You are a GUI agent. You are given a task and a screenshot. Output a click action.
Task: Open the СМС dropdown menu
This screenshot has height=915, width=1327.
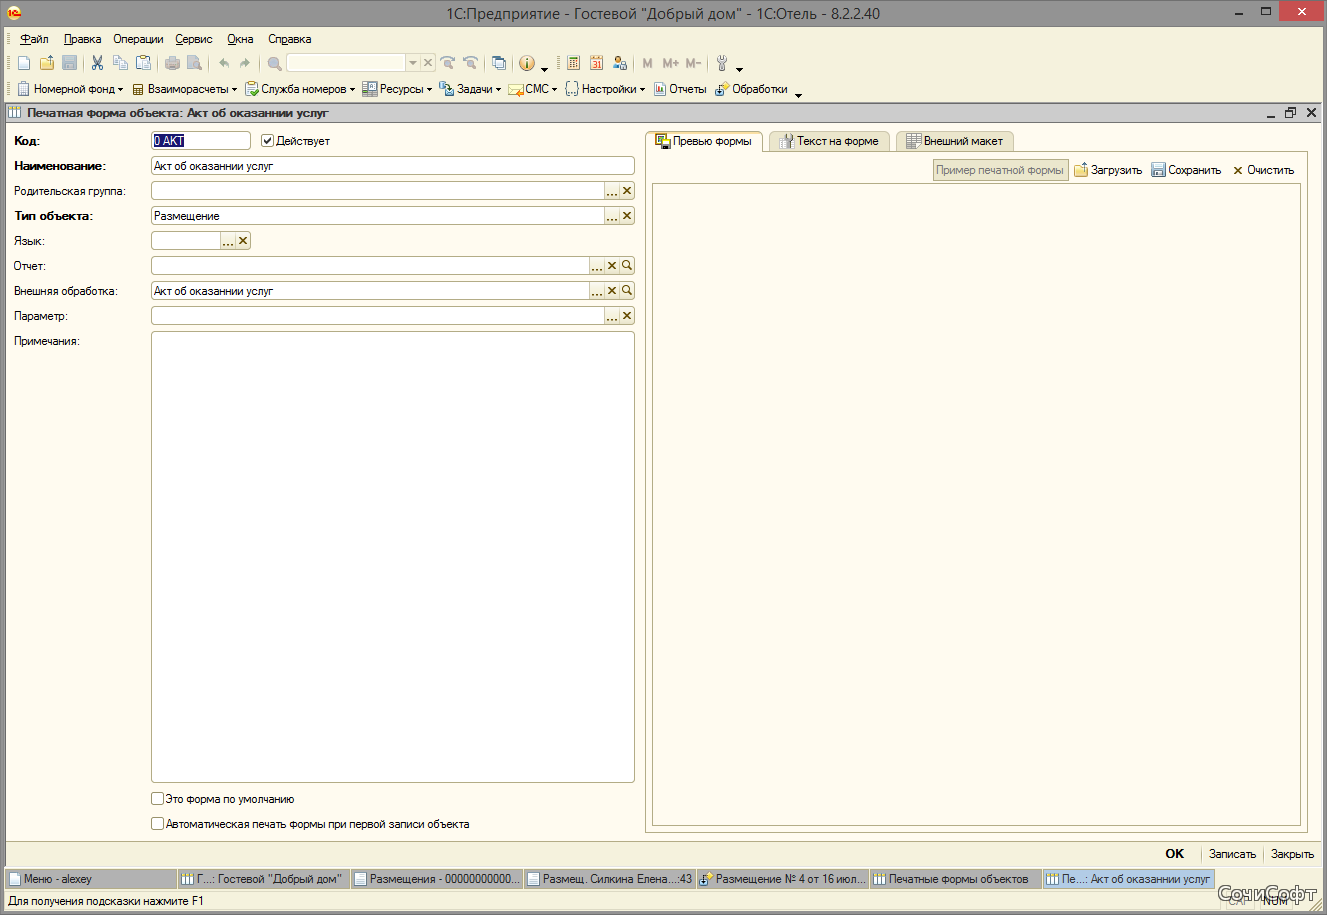point(533,89)
